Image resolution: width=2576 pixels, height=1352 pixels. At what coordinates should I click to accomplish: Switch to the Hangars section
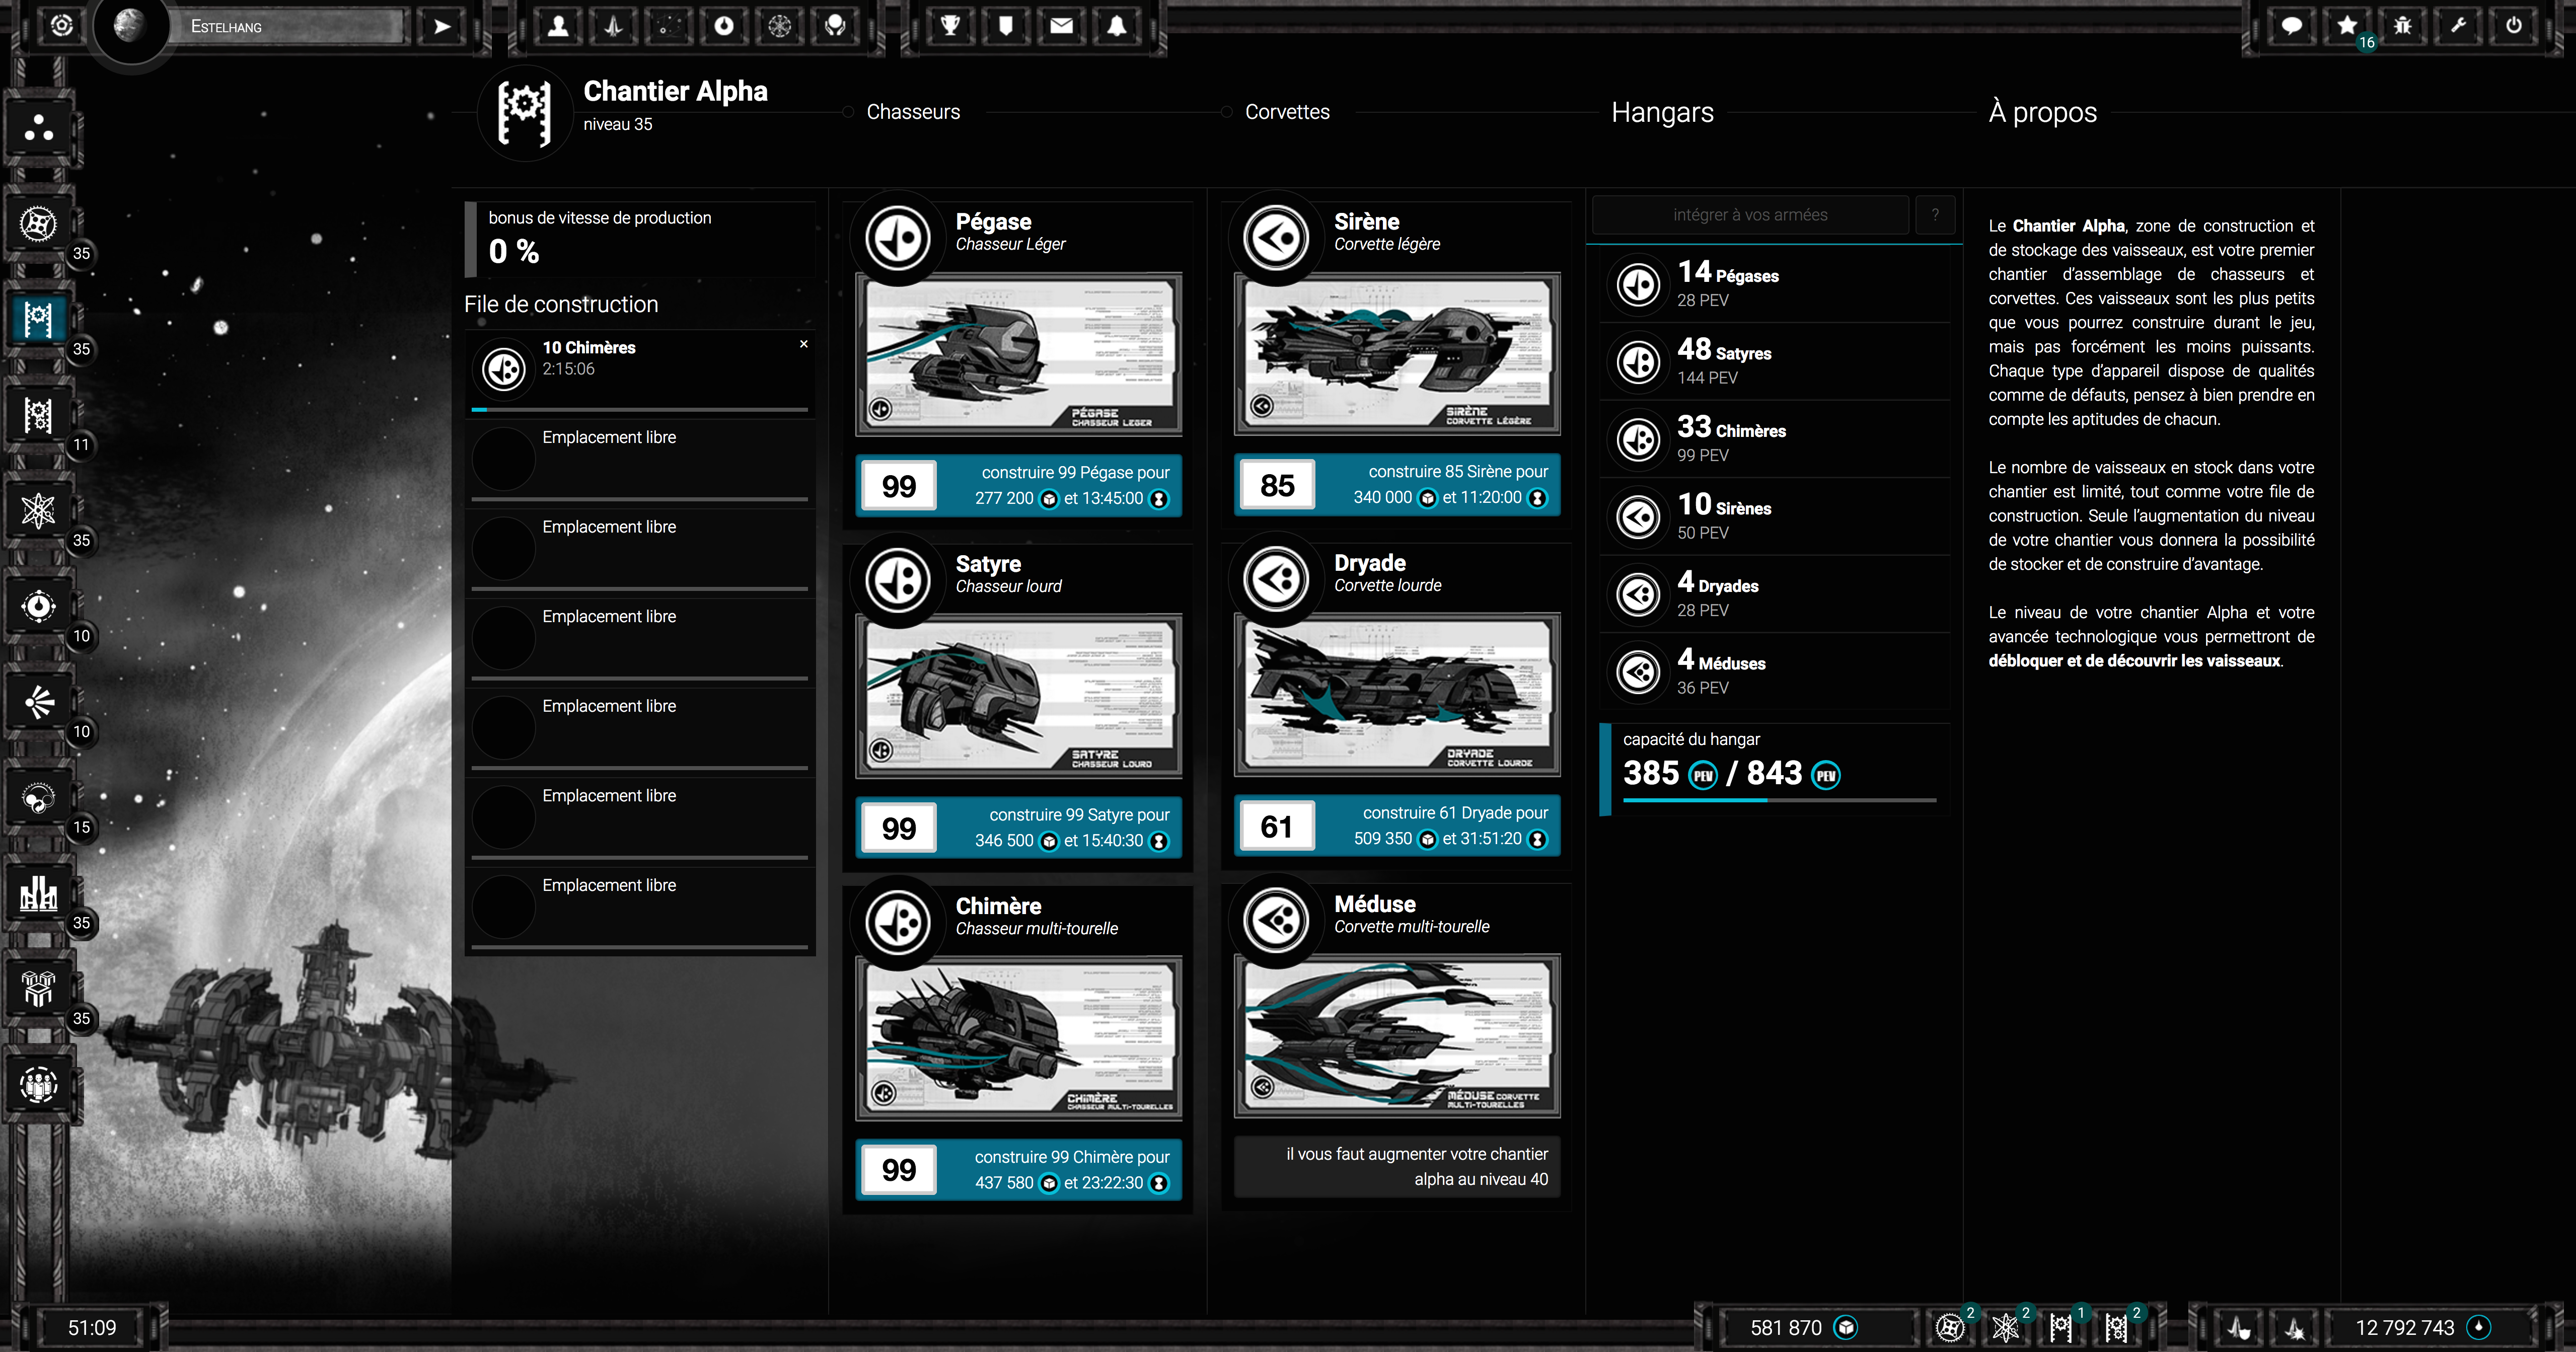(1662, 112)
